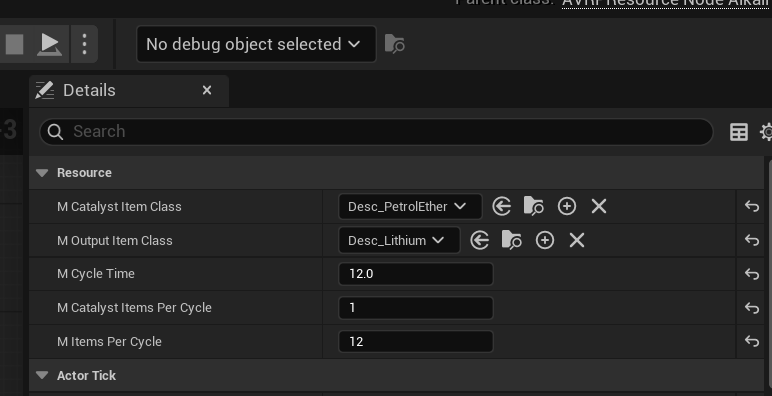Open the AVRP Resource Node parent class link
The height and width of the screenshot is (396, 772).
pos(667,3)
